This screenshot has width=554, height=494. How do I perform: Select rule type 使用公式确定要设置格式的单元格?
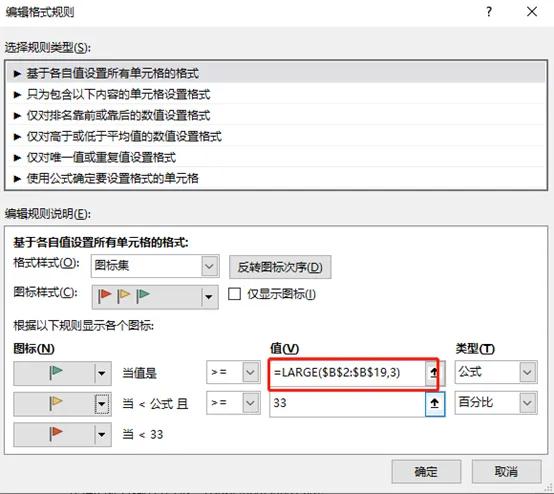click(276, 178)
